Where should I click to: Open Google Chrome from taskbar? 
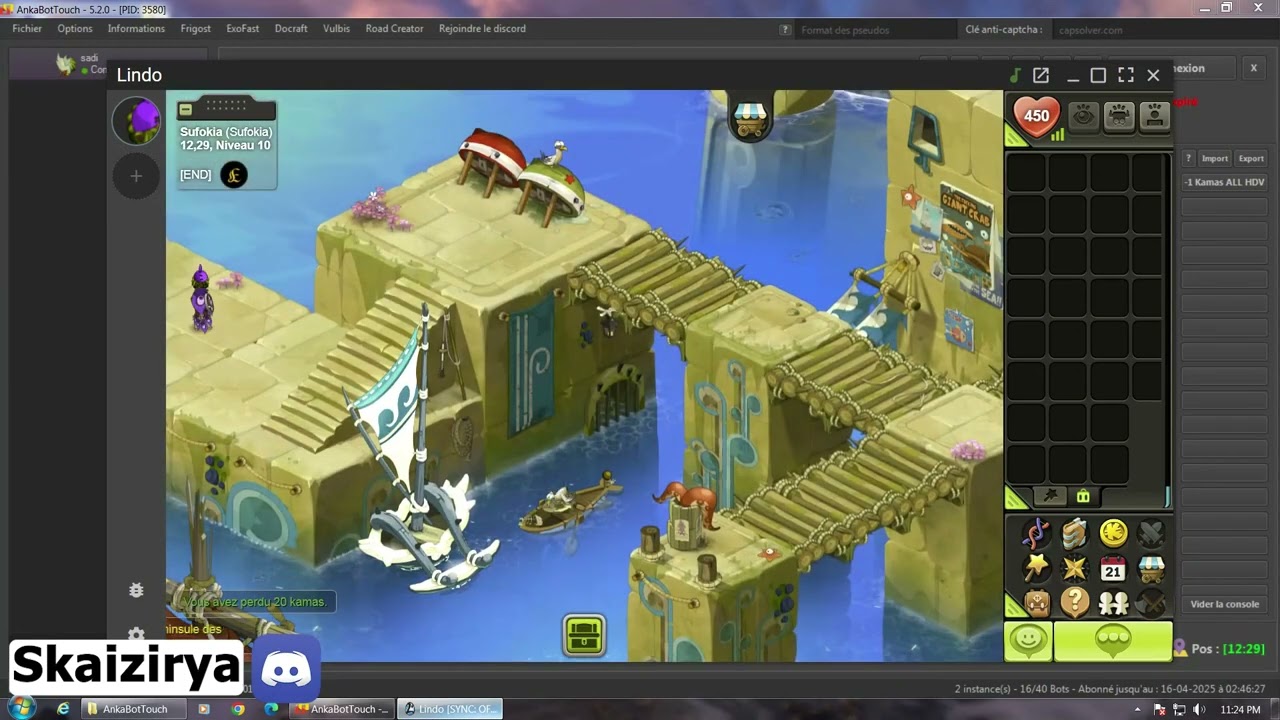coord(238,709)
